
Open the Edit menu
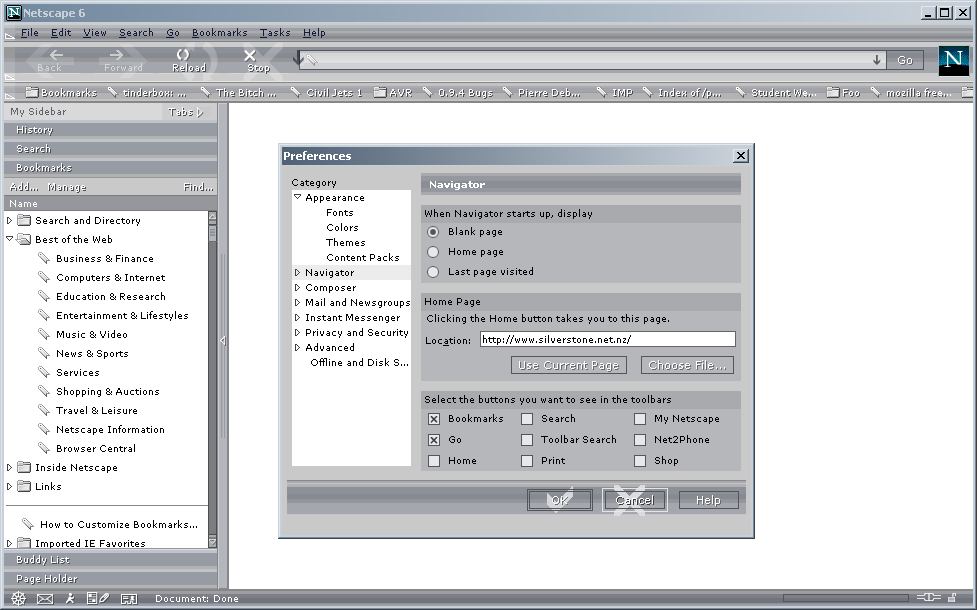(60, 32)
